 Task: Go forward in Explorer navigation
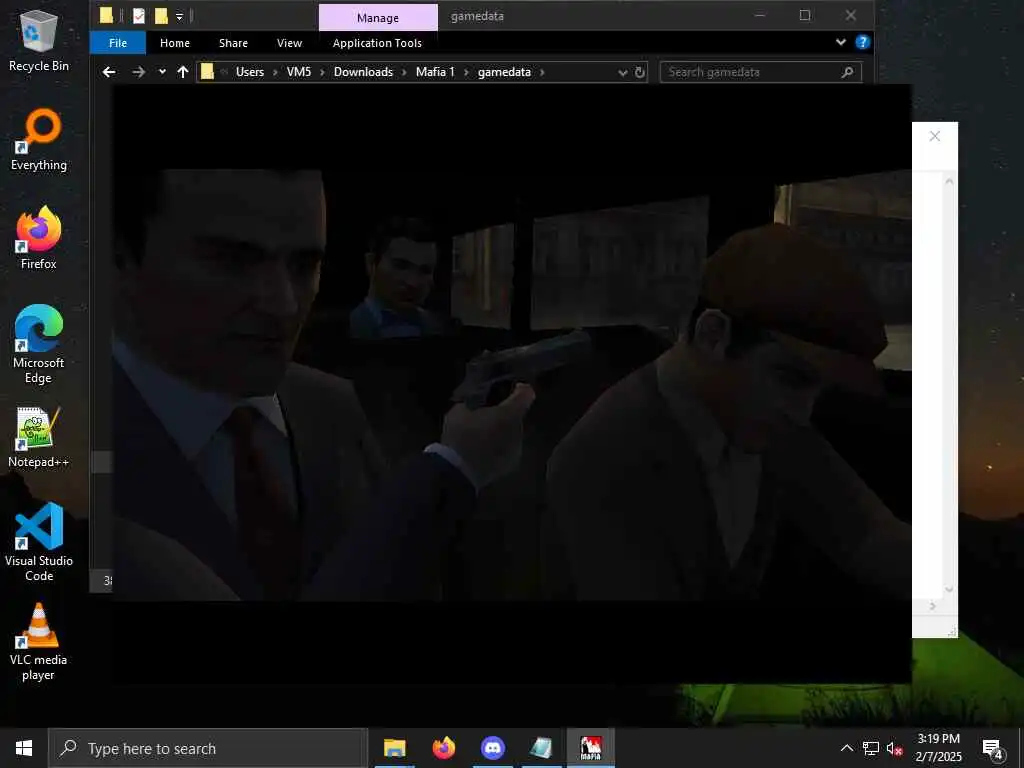(x=138, y=72)
